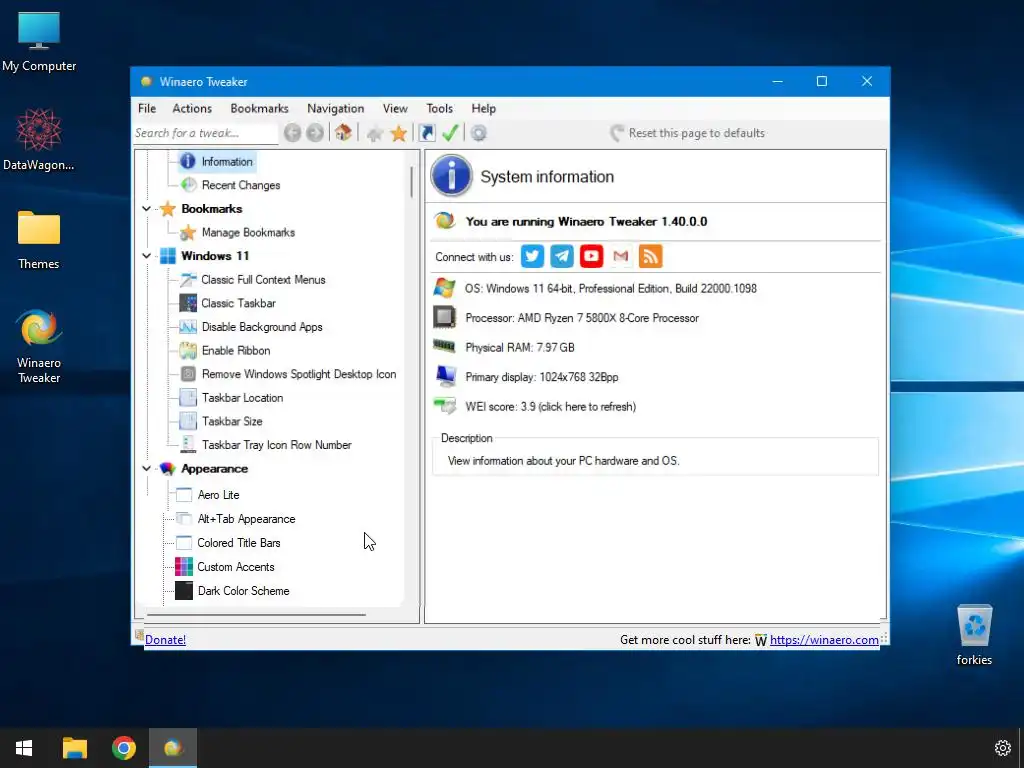Screen dimensions: 1024x768
Task: Select Custom Accents item
Action: tap(225, 567)
